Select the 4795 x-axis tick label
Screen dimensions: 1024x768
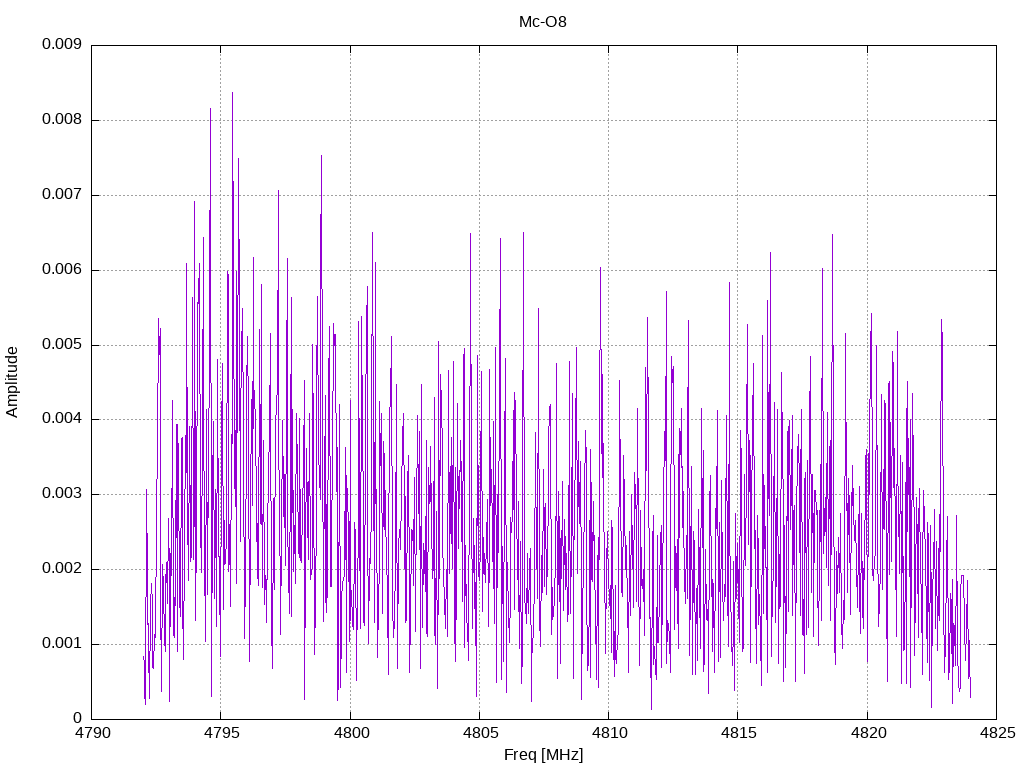click(221, 734)
